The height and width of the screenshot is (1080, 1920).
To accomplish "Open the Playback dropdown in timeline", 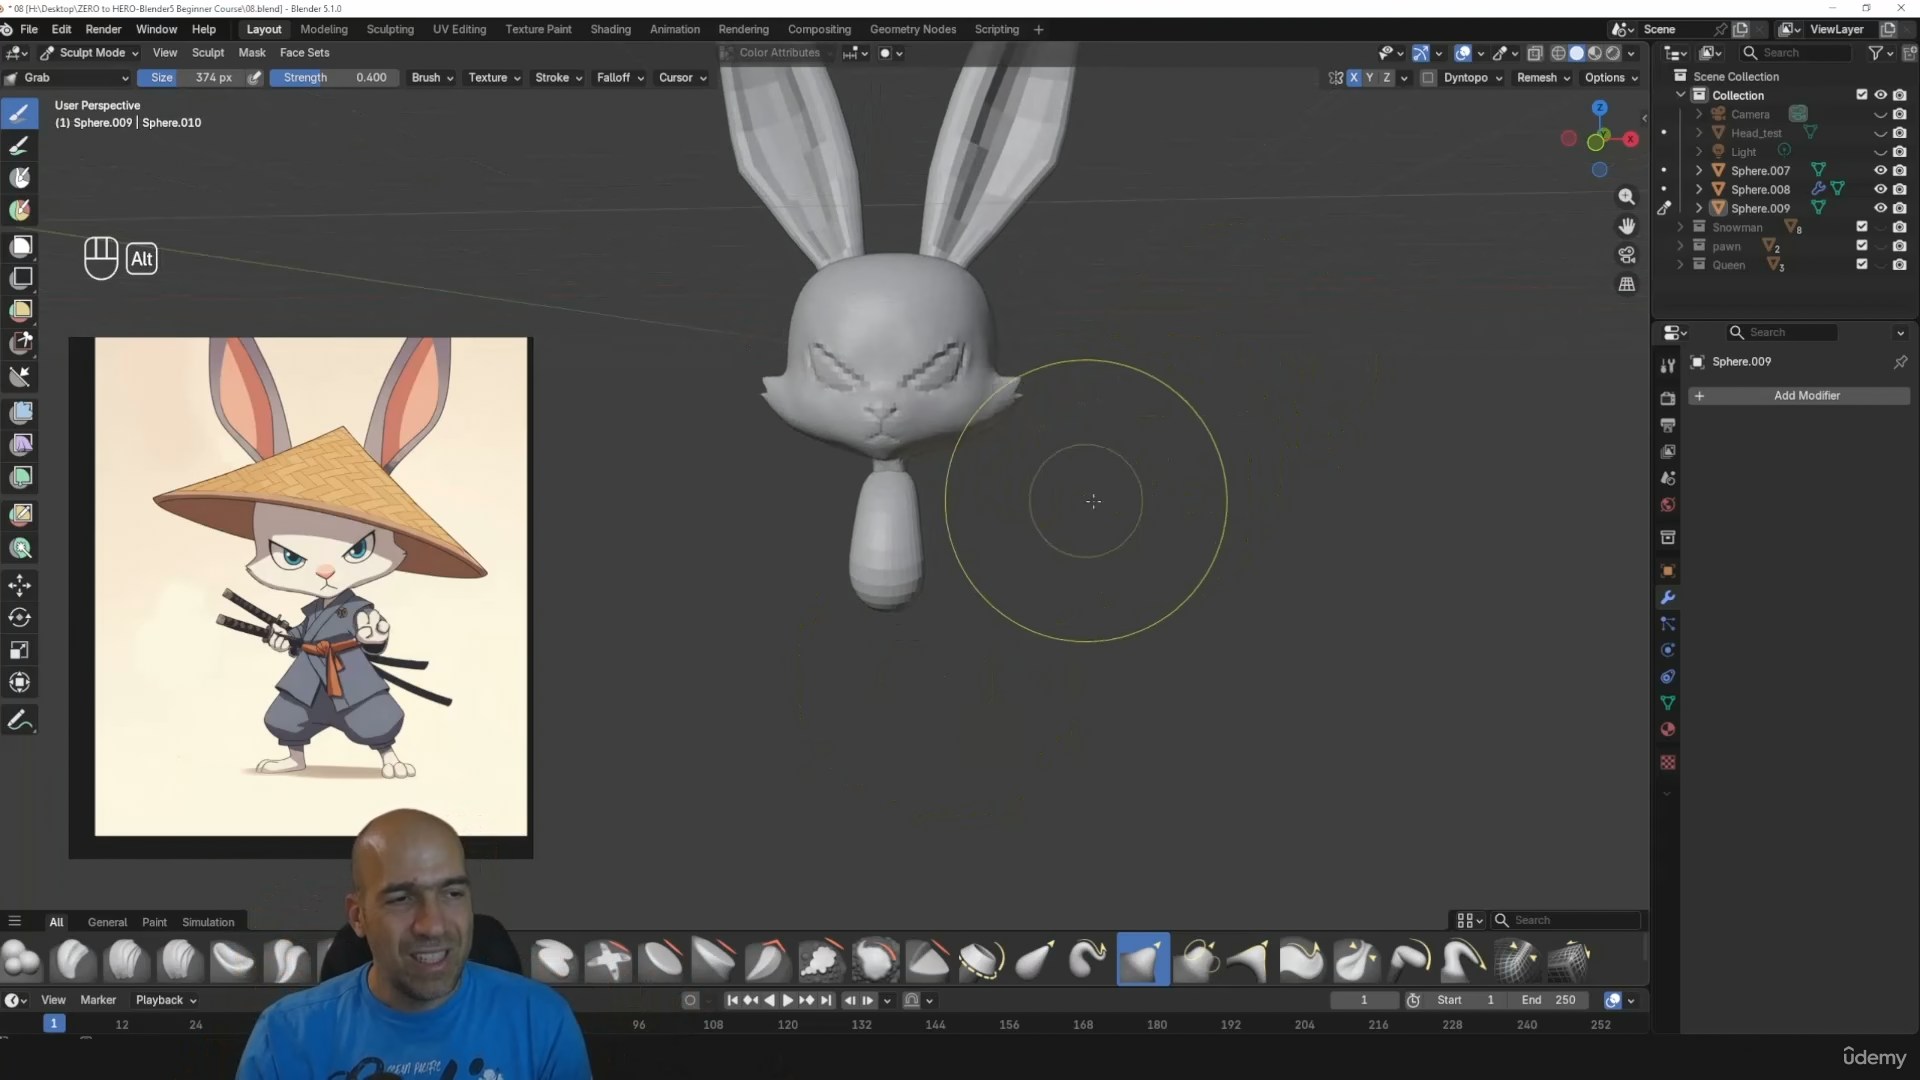I will [166, 1000].
